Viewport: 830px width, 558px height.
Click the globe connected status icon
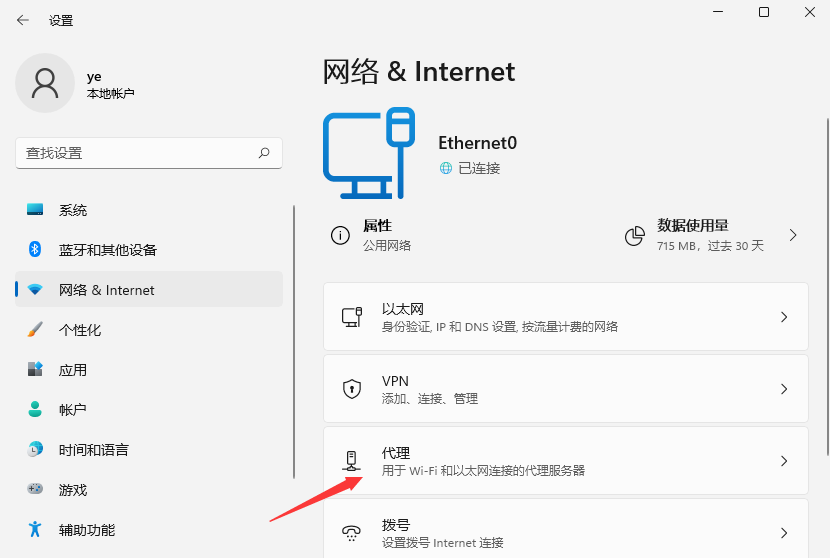(x=446, y=168)
